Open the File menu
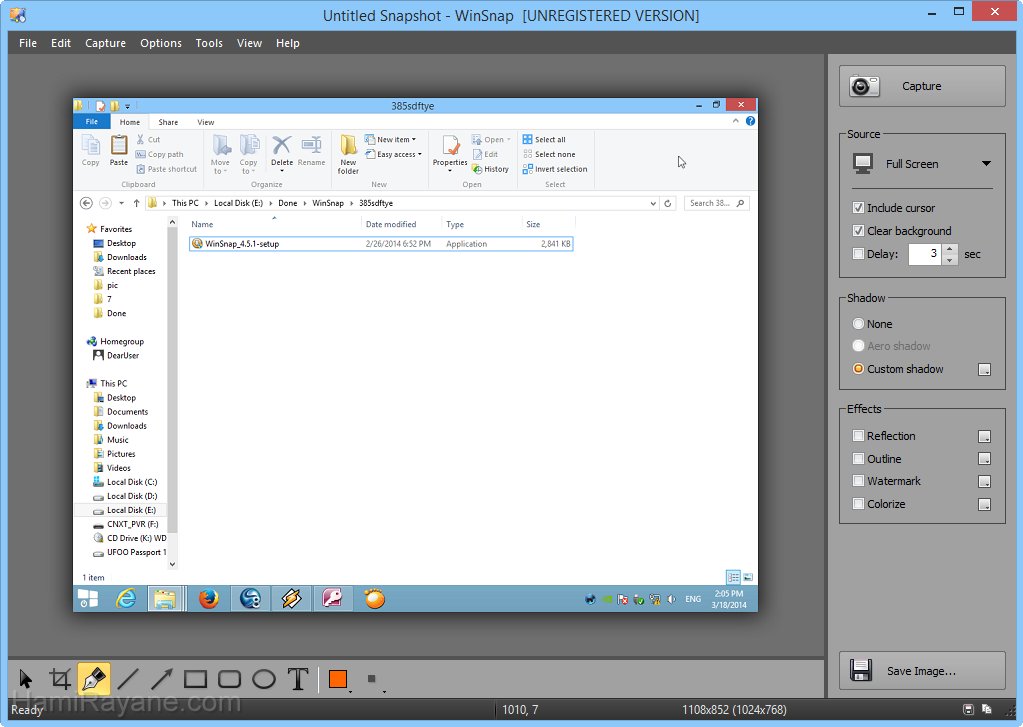Screen dimensions: 1023x727 click(x=28, y=43)
